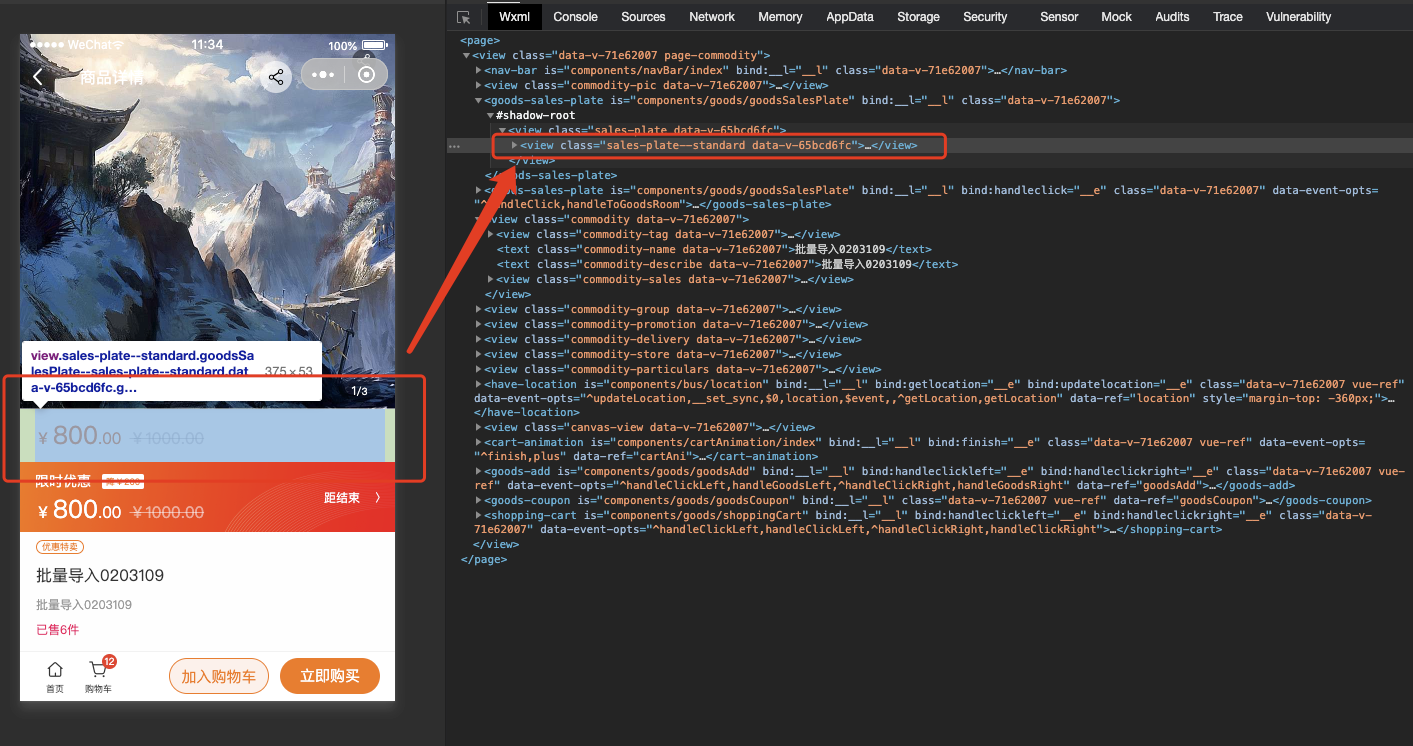This screenshot has height=746, width=1413.
Task: Switch to the Storage tab
Action: 918,17
